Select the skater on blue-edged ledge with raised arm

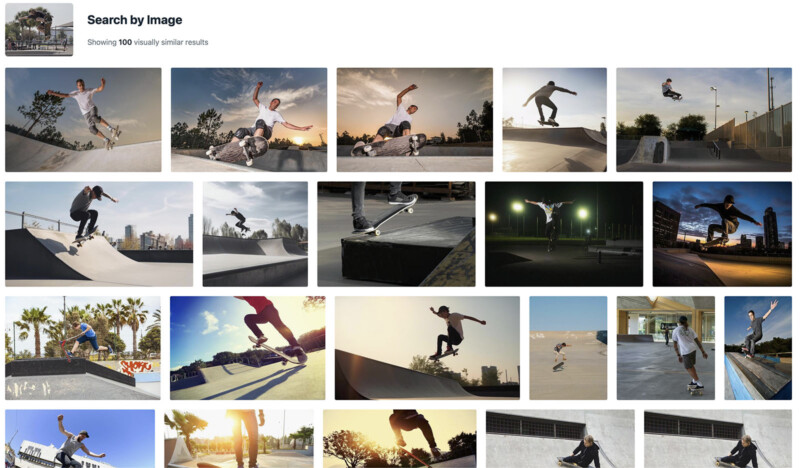pos(758,348)
